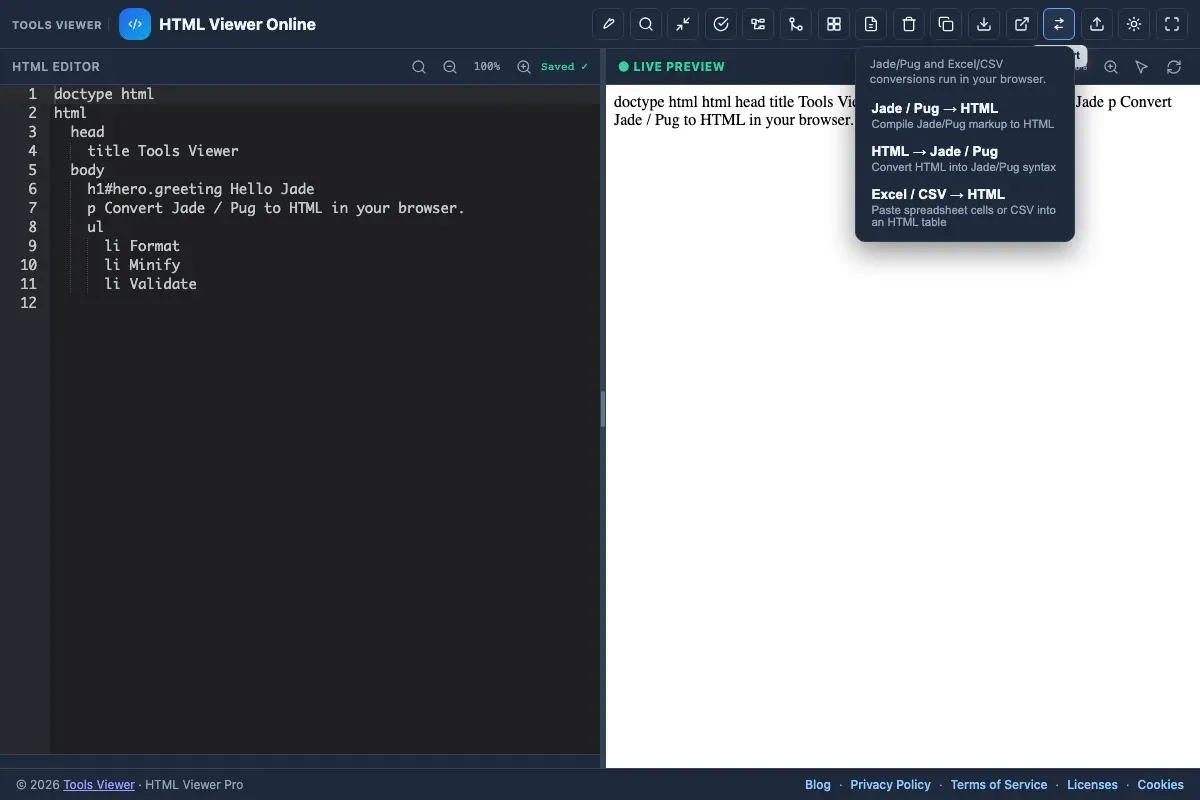Screen dimensions: 1200x800
Task: Click the download icon in toolbar
Action: click(984, 24)
